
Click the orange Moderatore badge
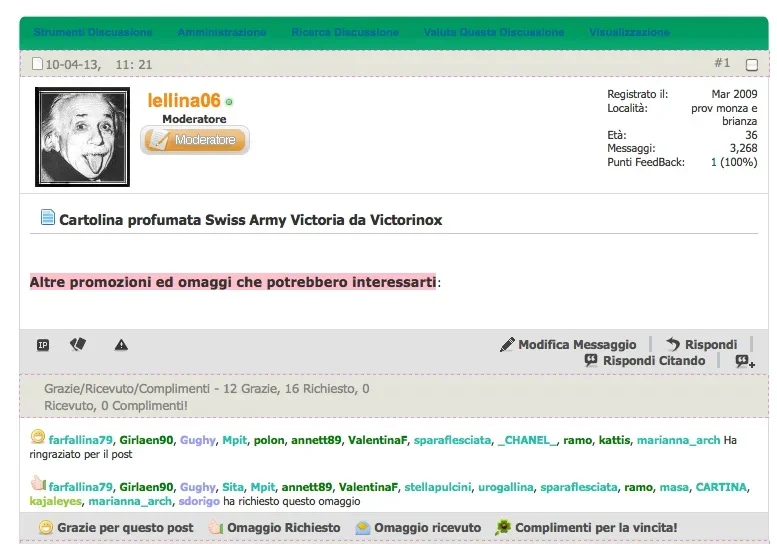195,140
